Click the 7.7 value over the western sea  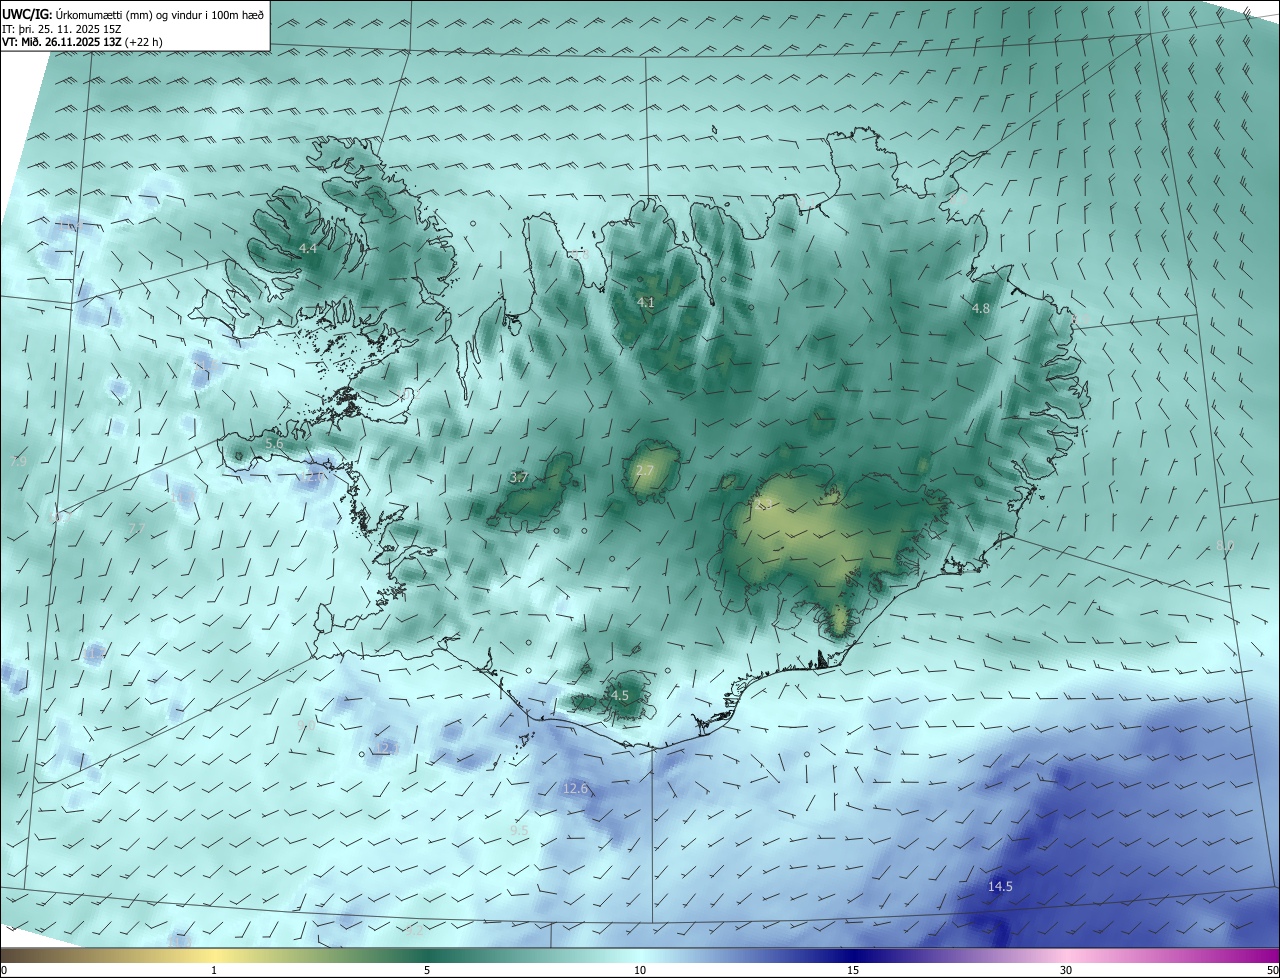[137, 528]
